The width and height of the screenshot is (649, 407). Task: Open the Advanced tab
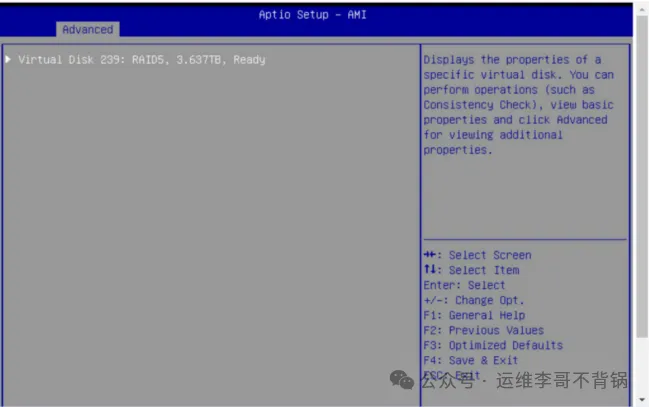tap(88, 29)
